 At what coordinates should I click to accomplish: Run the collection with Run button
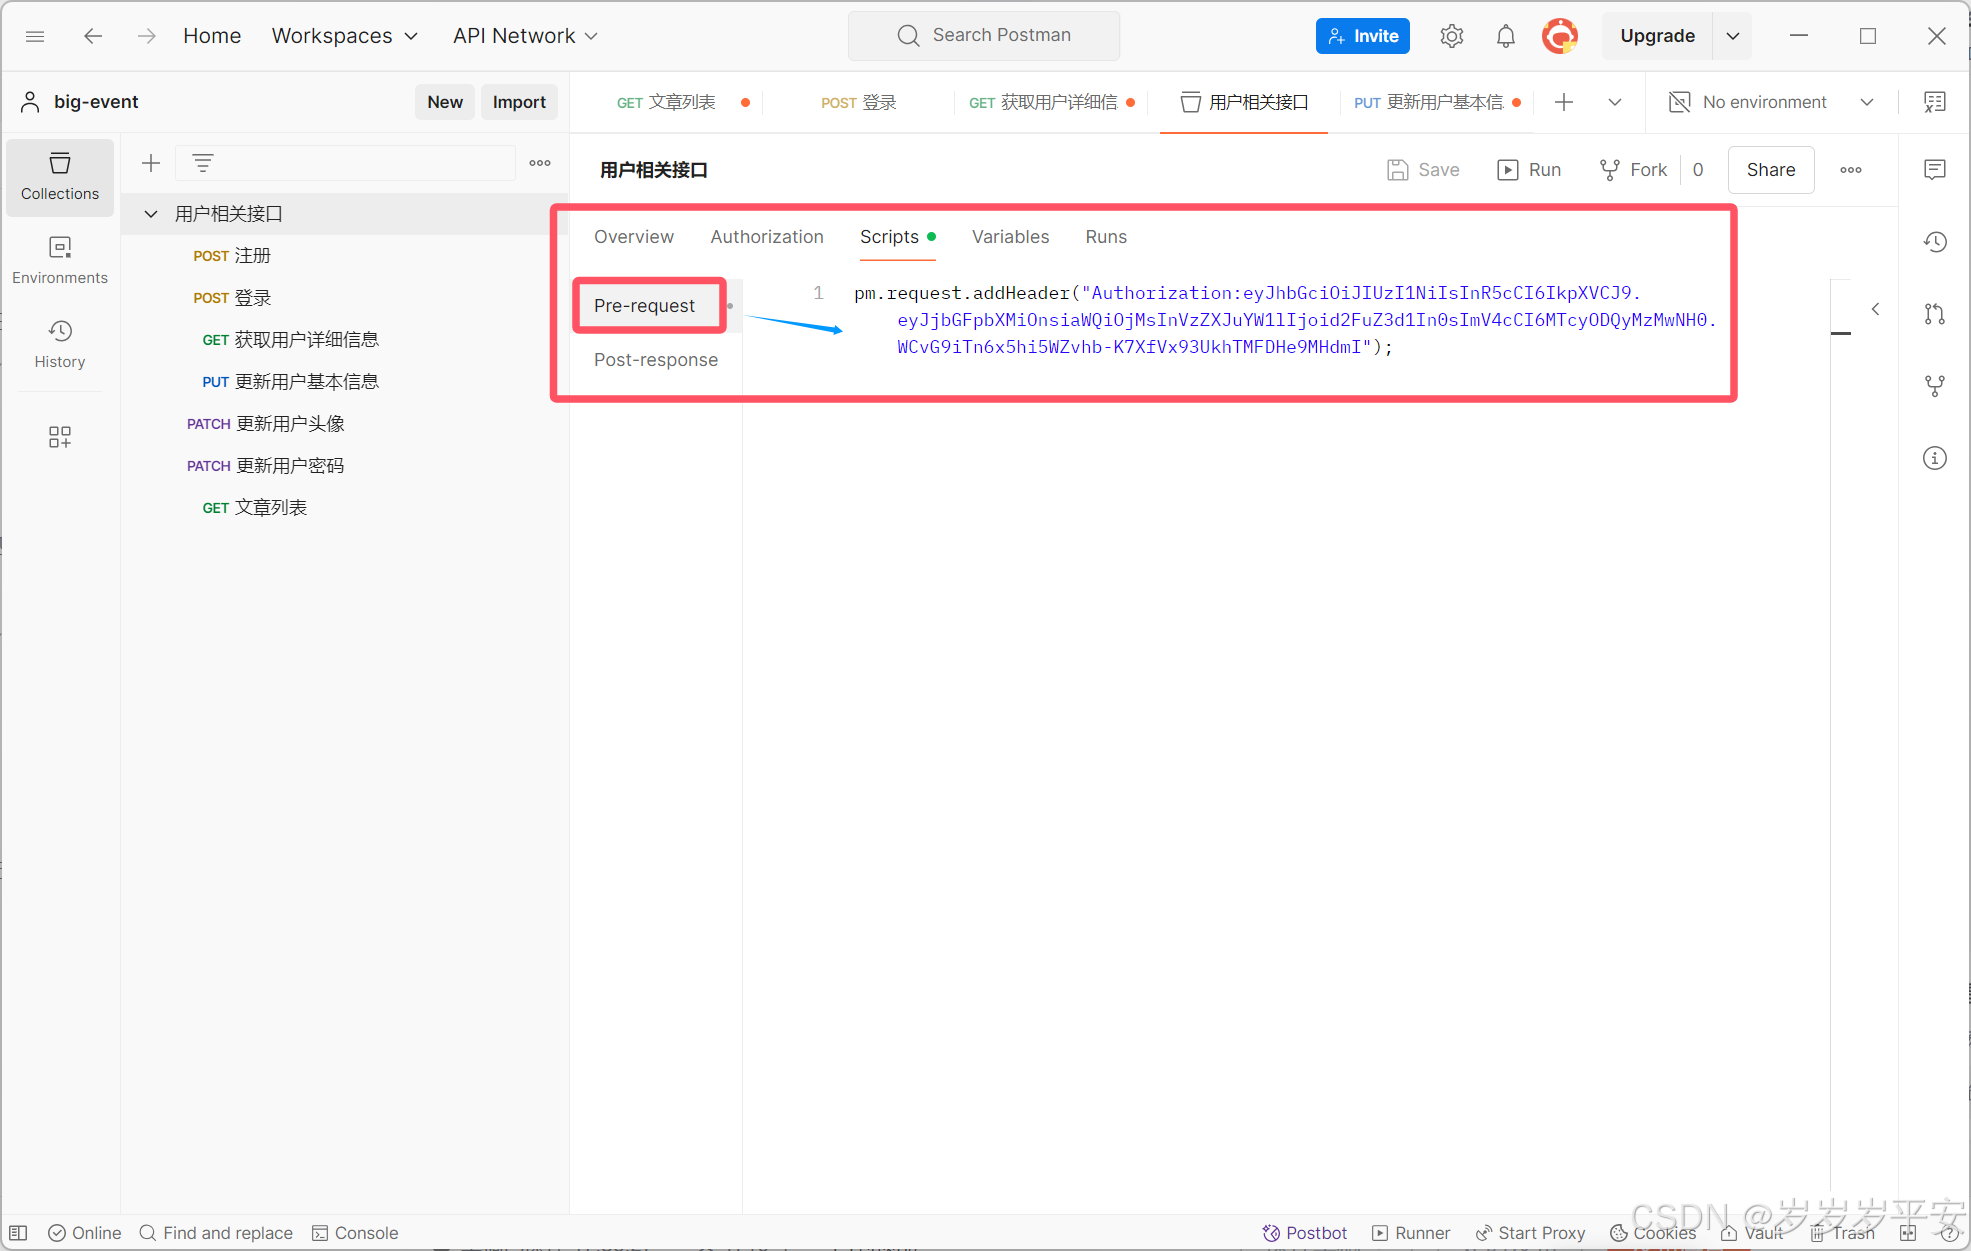1529,170
